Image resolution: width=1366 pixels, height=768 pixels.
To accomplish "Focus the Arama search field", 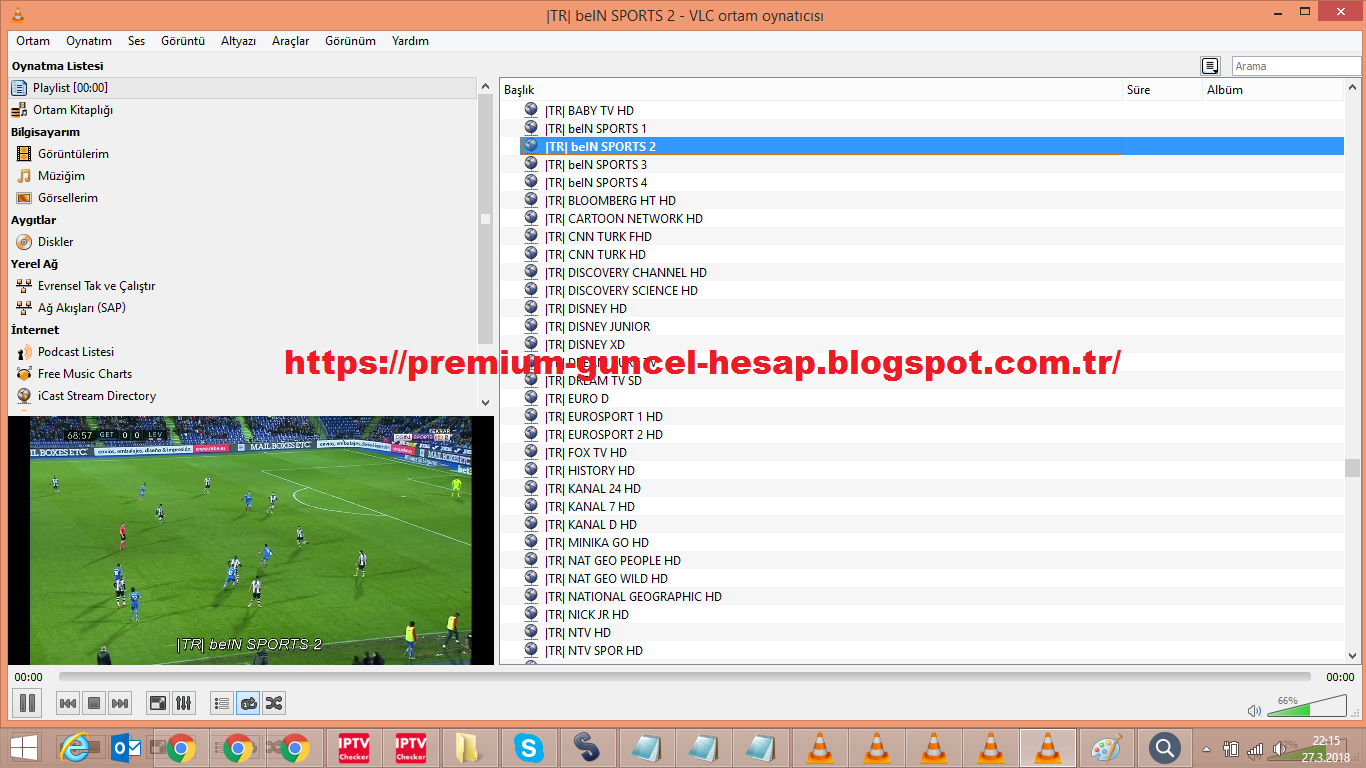I will [x=1296, y=66].
